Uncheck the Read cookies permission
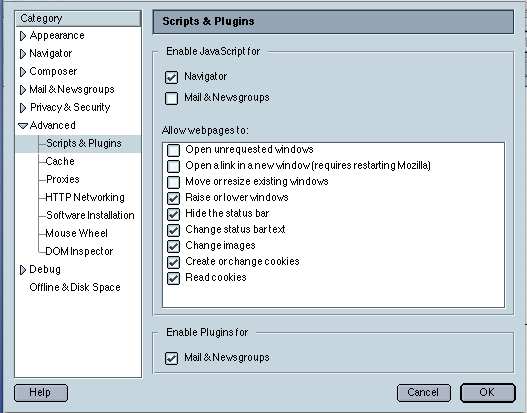 click(173, 278)
